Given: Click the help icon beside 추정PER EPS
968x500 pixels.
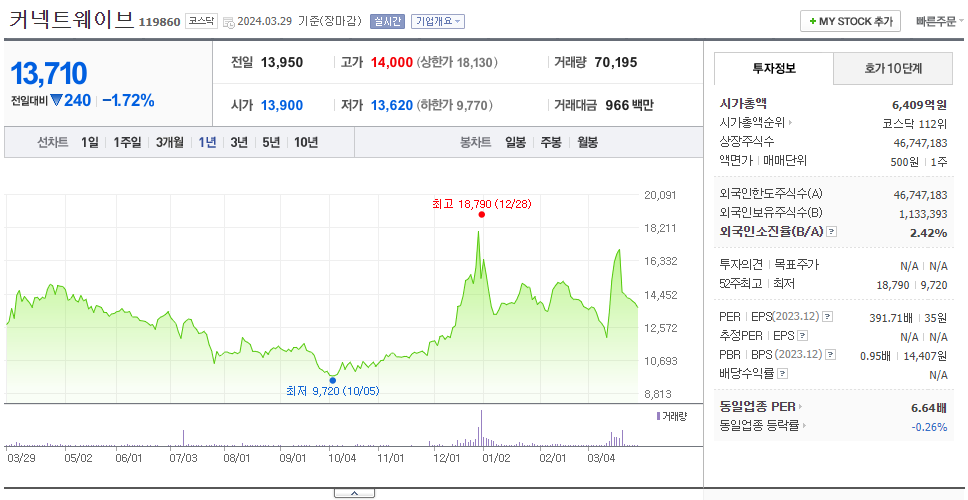Looking at the screenshot, I should (x=802, y=336).
